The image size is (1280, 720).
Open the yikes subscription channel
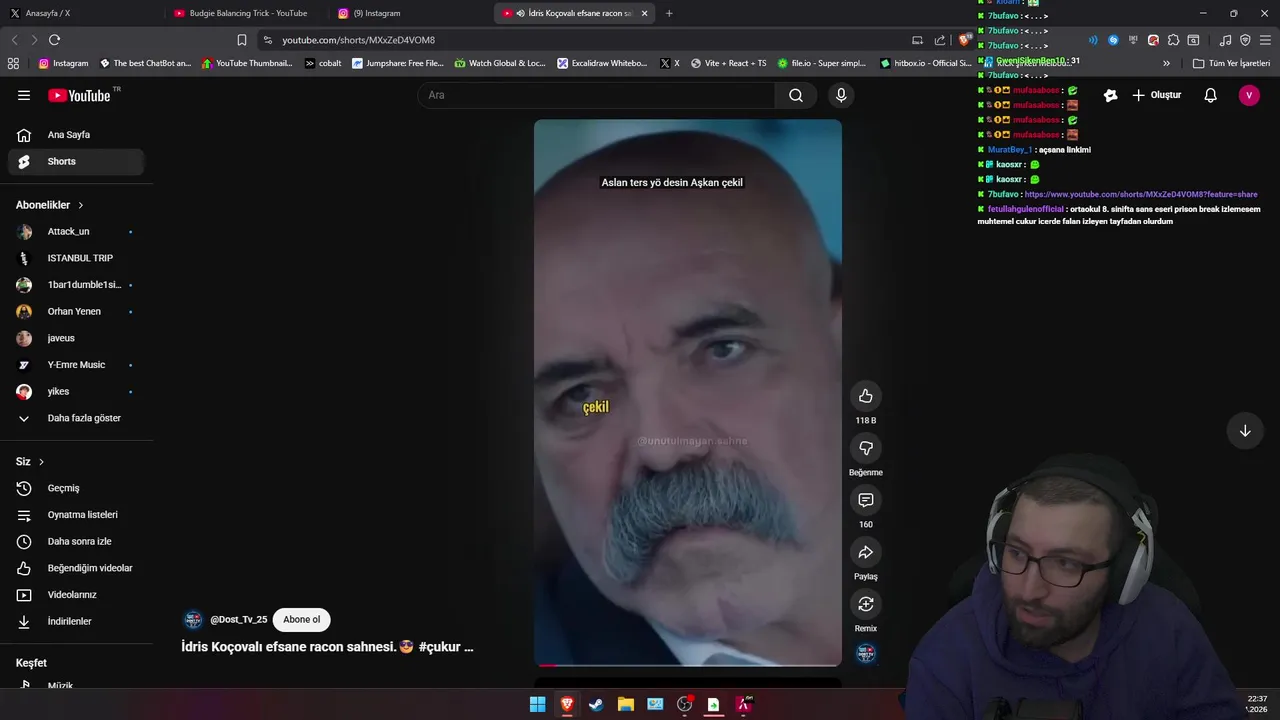(x=76, y=391)
